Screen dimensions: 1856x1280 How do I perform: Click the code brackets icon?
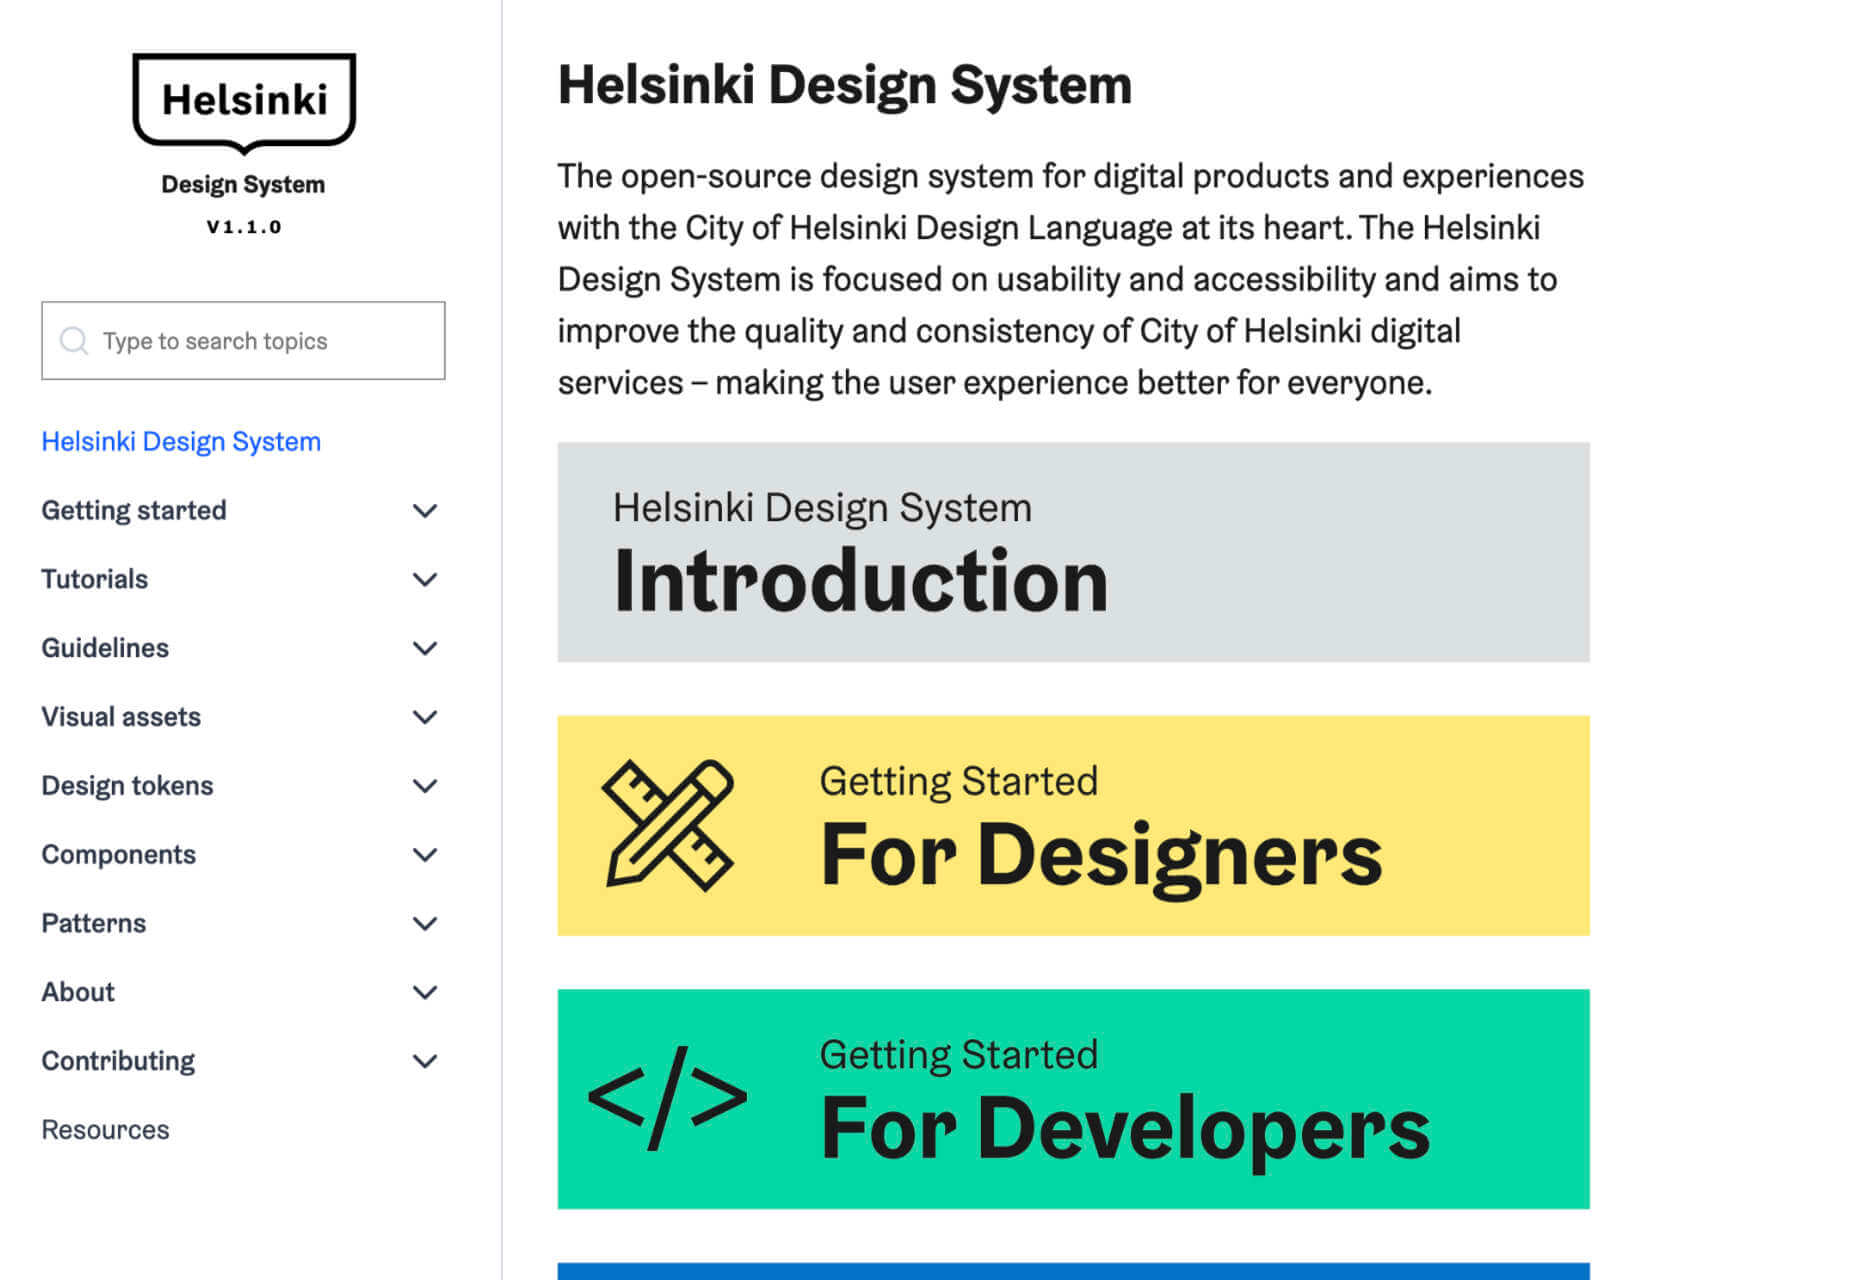(x=668, y=1098)
